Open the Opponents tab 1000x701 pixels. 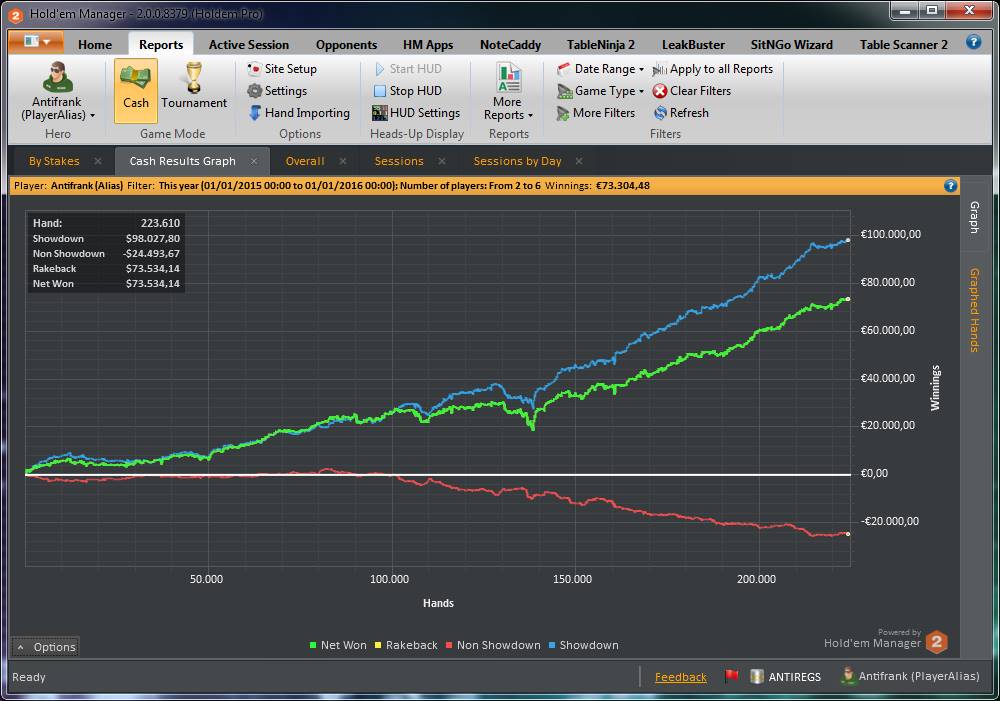click(x=346, y=45)
